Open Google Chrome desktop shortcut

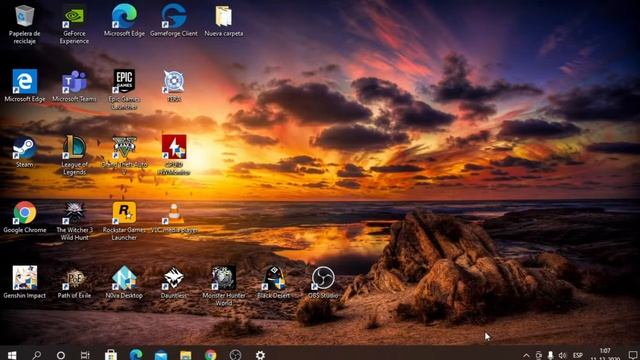[24, 217]
